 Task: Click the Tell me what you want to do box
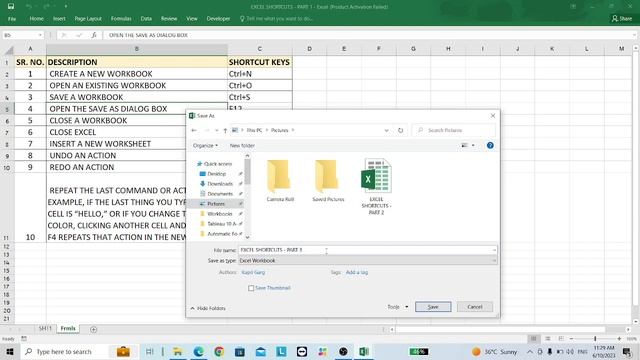276,19
